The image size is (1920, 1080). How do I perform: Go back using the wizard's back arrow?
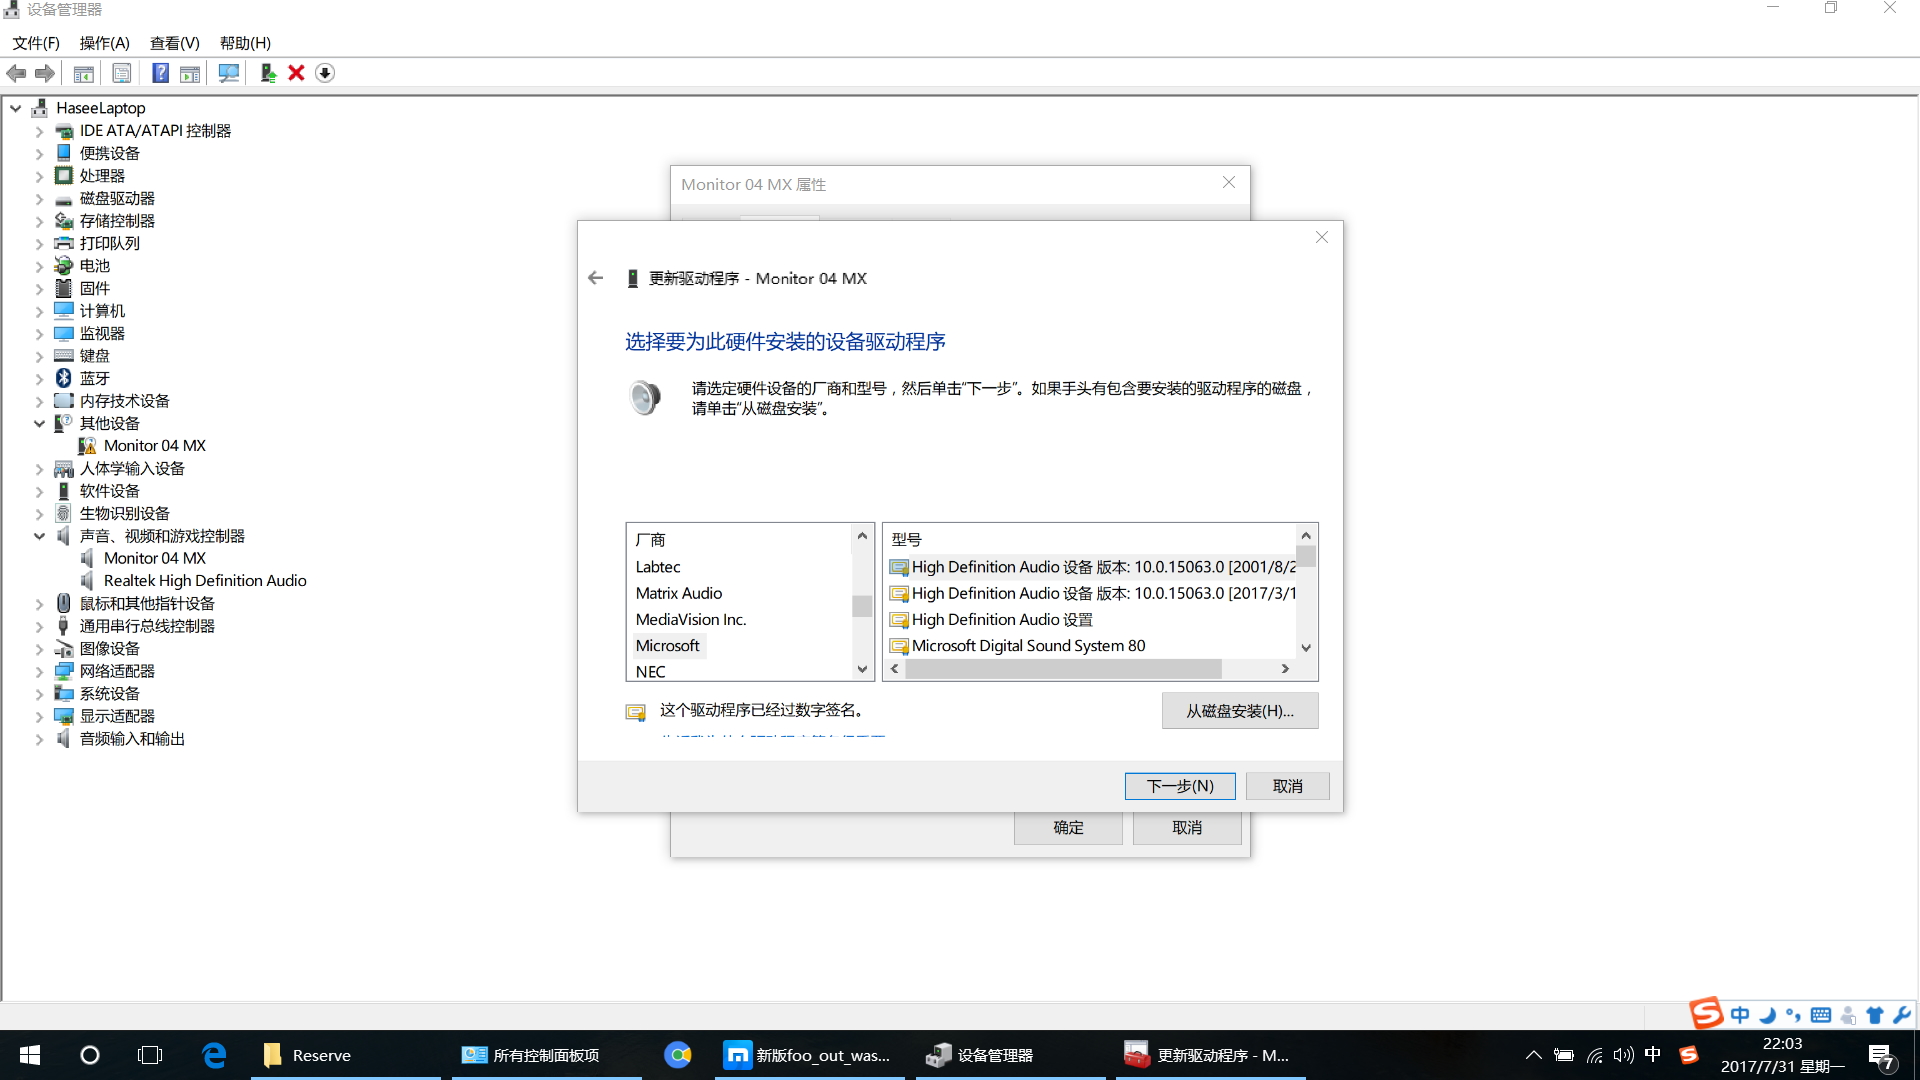coord(596,278)
